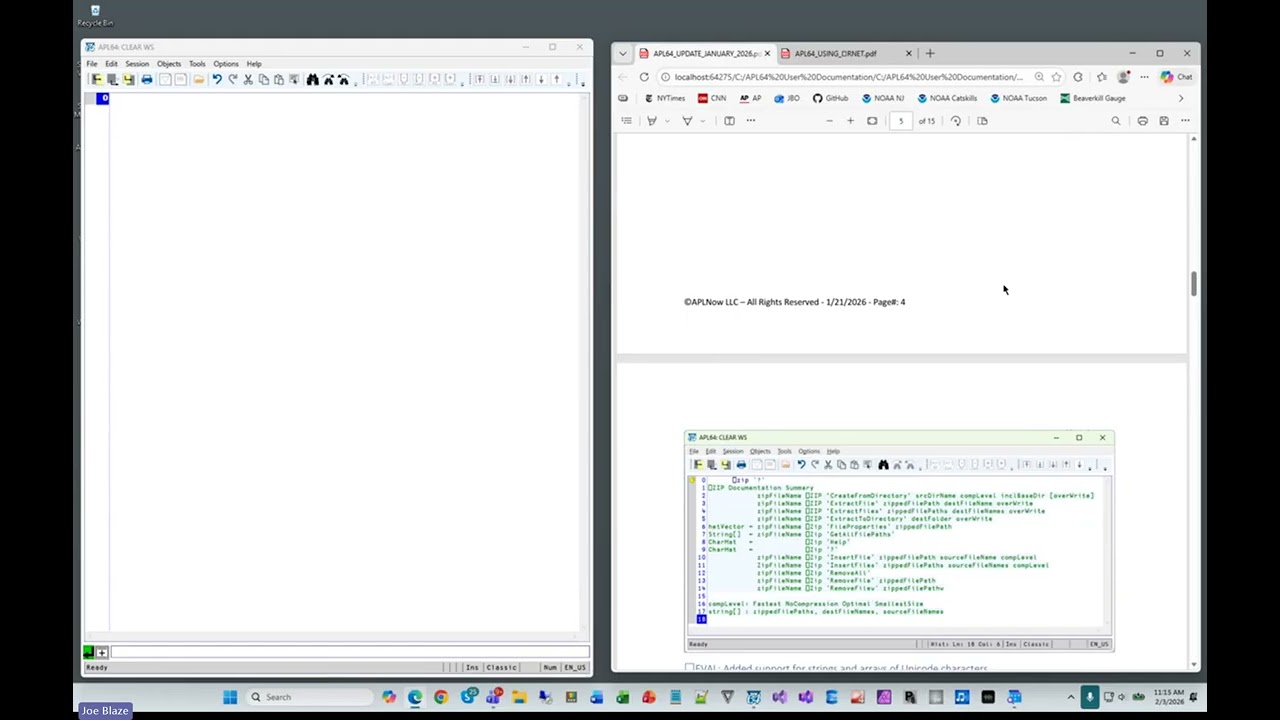The image size is (1280, 720).
Task: Click the yellow Save icon in APL64 toolbar
Action: [x=128, y=79]
